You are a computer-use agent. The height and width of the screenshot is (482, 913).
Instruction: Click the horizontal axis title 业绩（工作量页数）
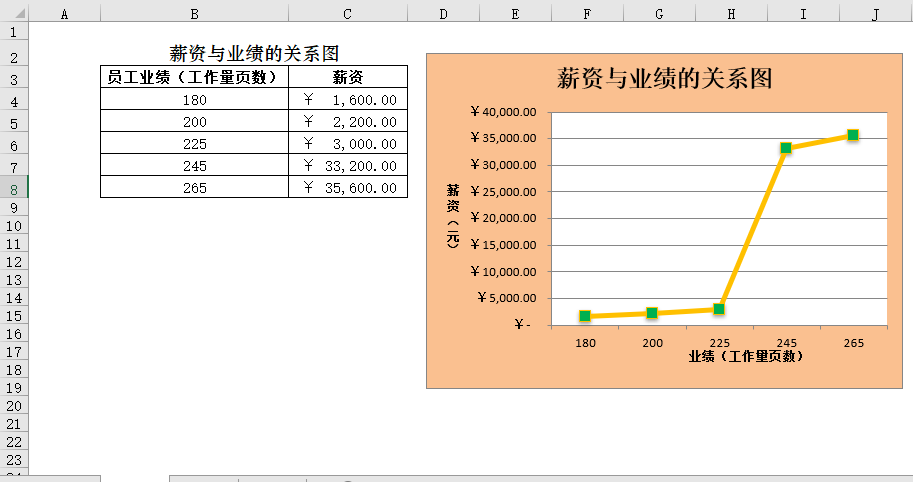tap(747, 356)
